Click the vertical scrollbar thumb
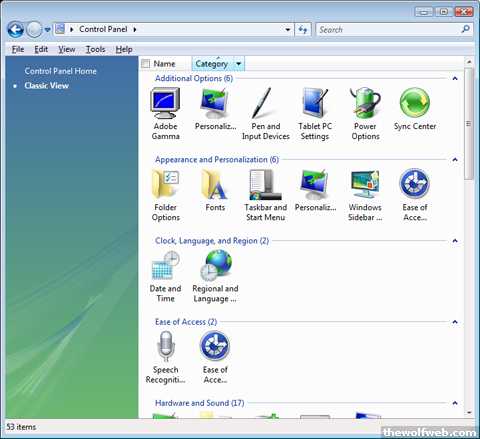The width and height of the screenshot is (480, 439). (469, 124)
